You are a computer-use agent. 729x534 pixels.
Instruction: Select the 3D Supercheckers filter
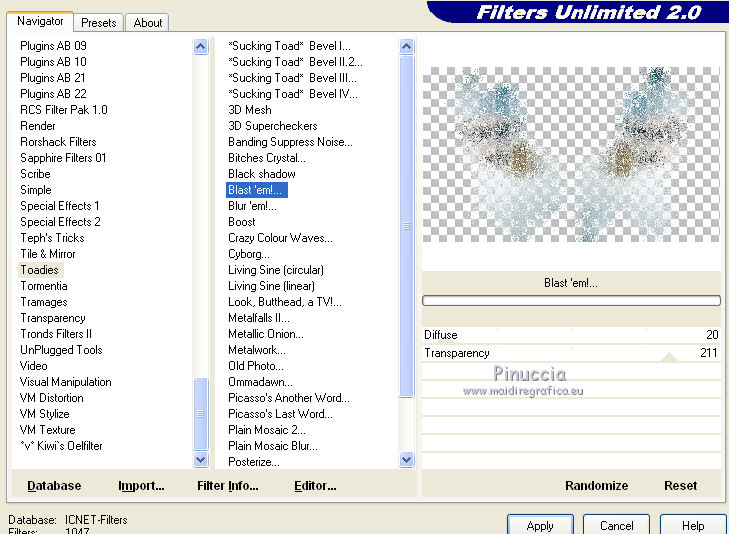point(272,125)
